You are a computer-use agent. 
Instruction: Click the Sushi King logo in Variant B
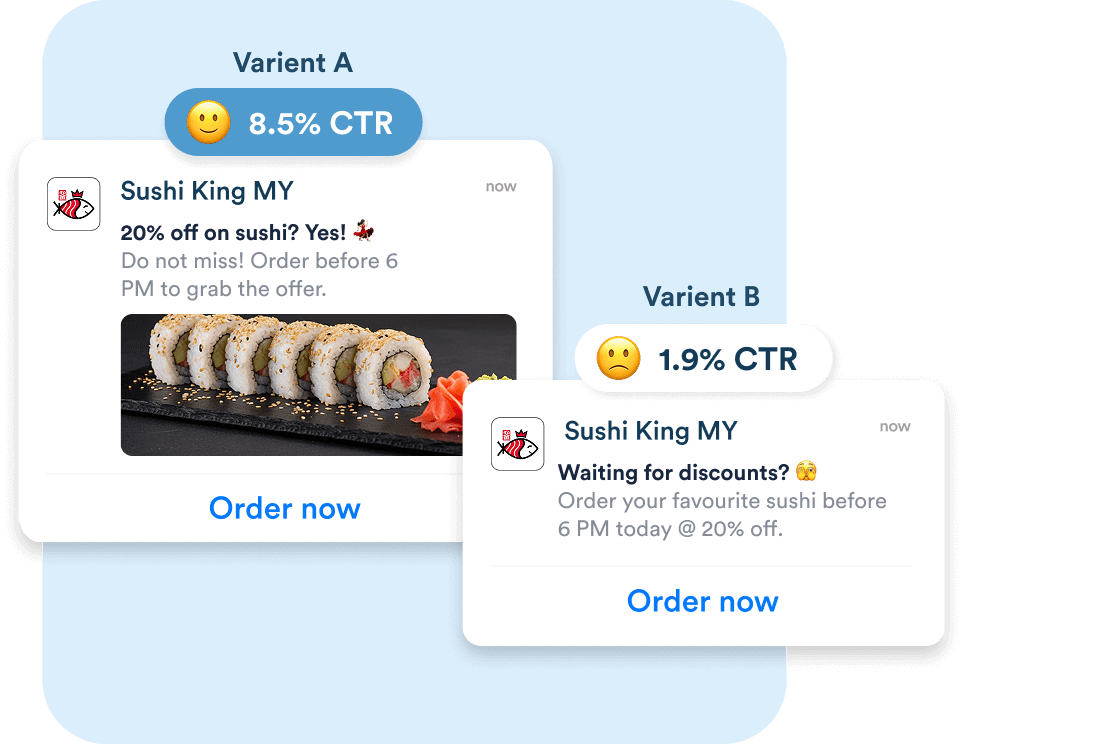[x=517, y=444]
